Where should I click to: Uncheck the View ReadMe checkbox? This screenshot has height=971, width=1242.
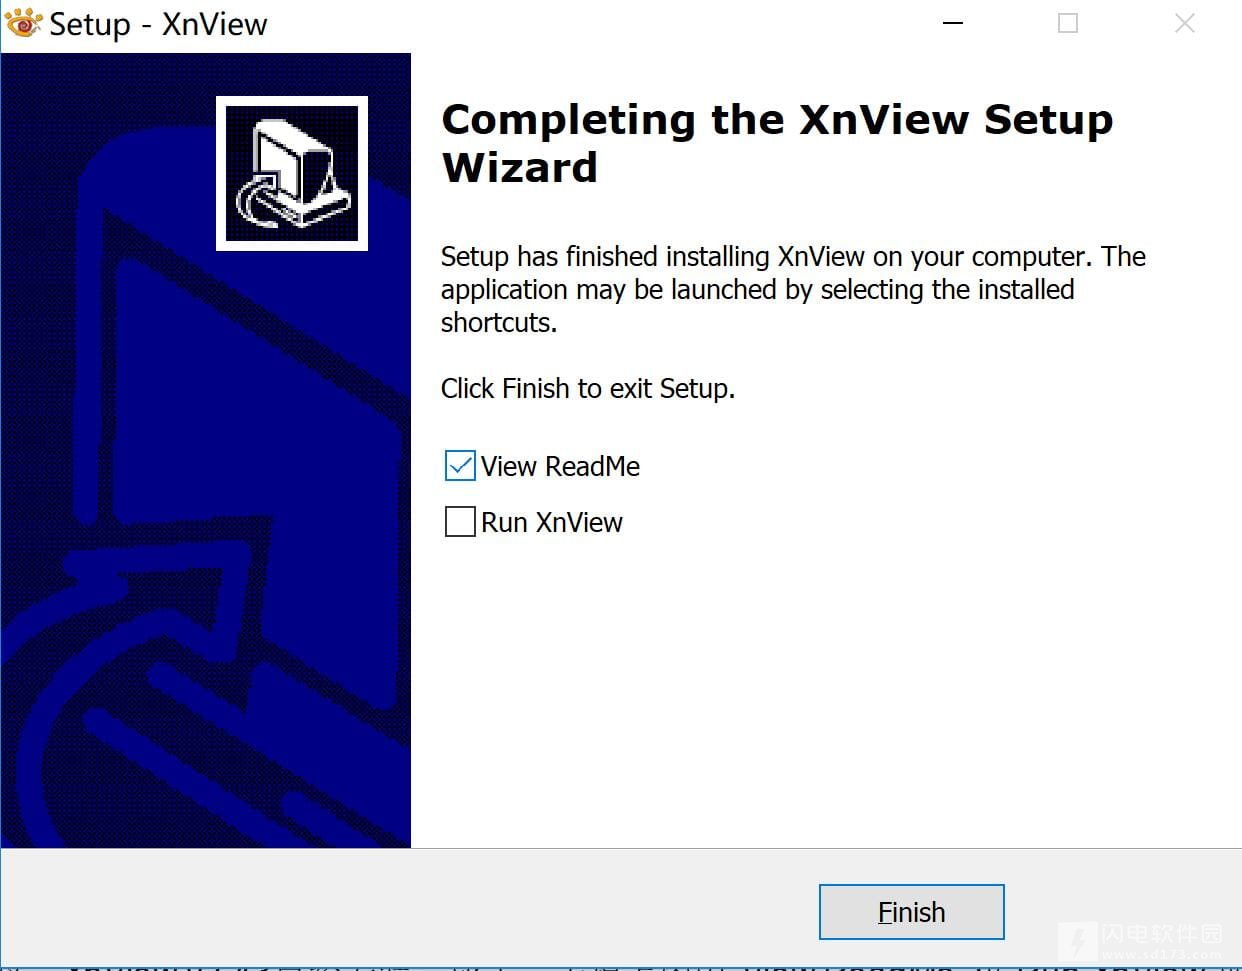point(460,466)
